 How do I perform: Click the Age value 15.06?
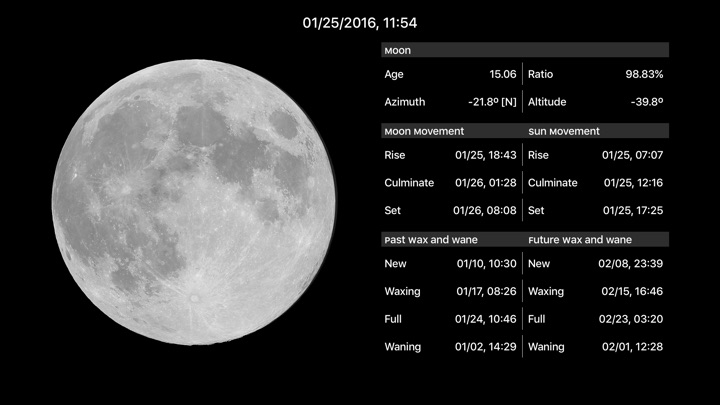[x=503, y=74]
